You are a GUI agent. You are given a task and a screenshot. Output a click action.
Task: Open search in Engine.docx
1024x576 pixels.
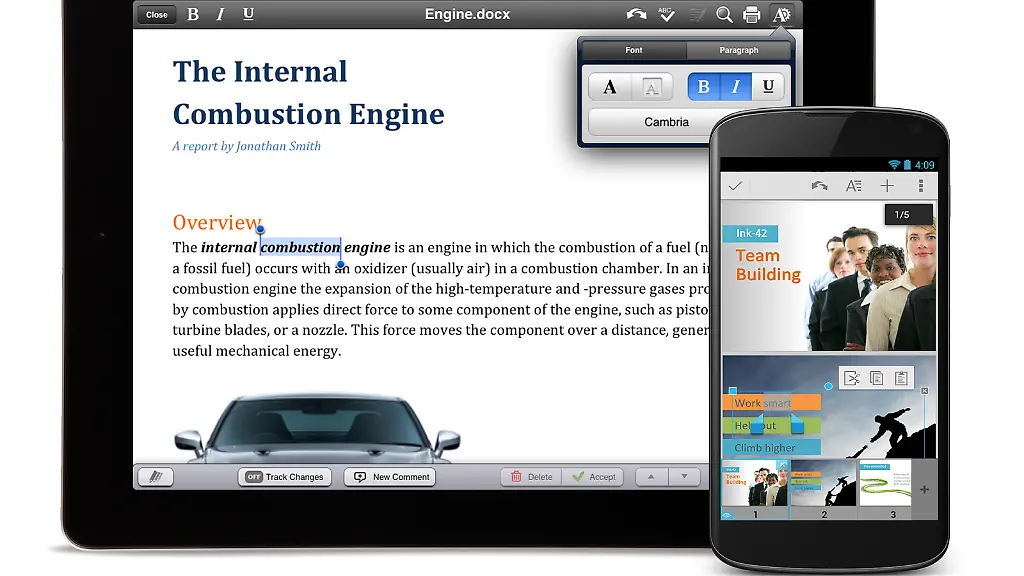pos(724,15)
